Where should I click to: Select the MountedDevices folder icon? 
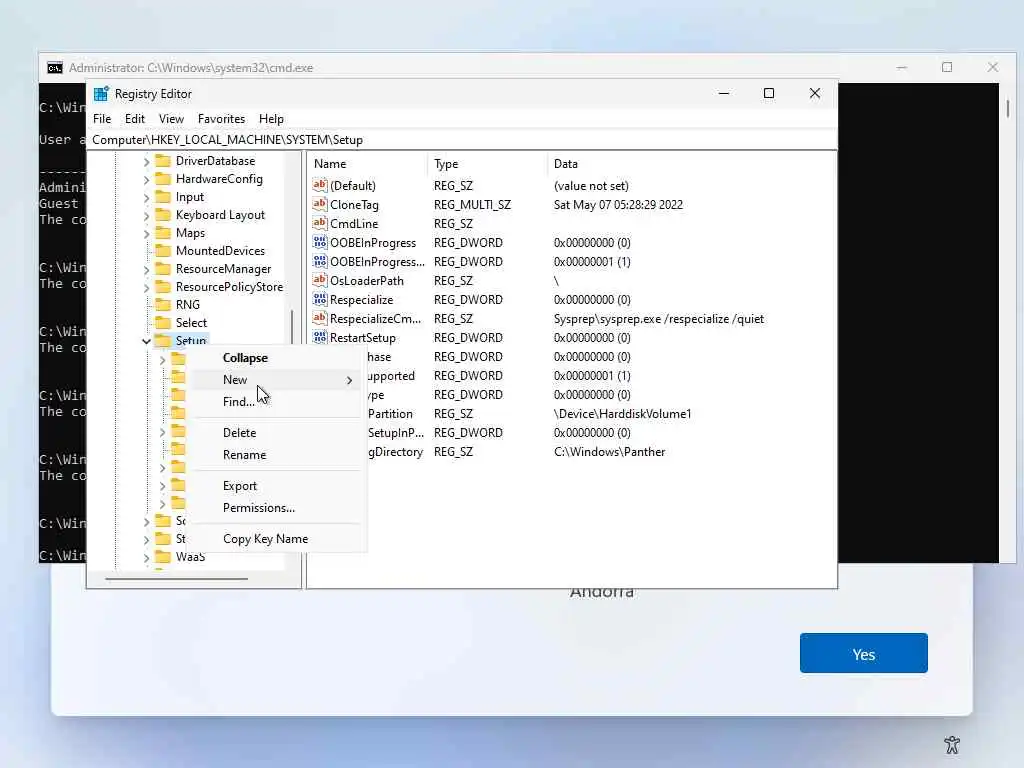click(163, 251)
